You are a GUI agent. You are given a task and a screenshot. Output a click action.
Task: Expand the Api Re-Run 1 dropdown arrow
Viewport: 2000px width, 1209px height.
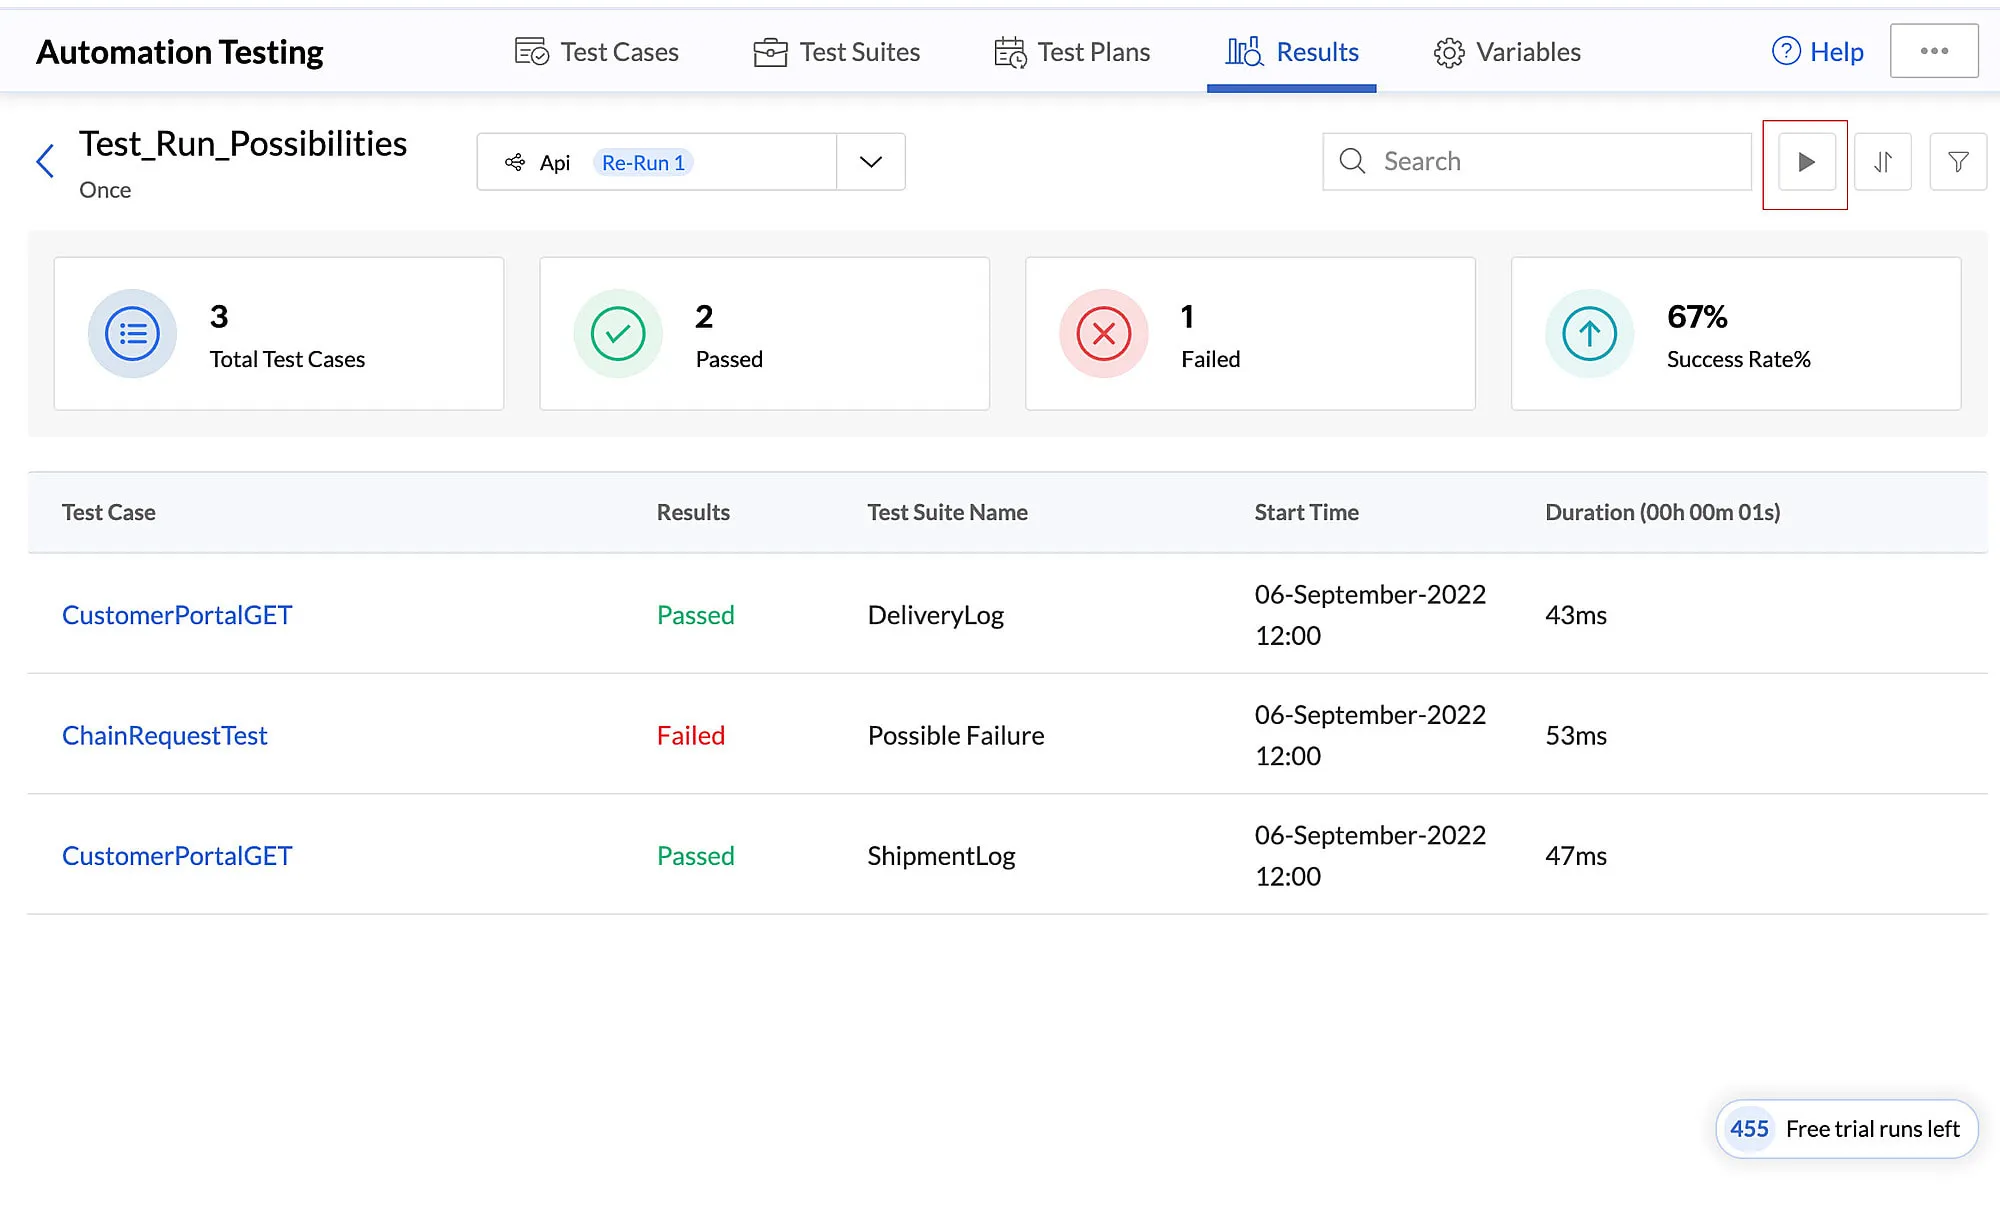tap(871, 162)
